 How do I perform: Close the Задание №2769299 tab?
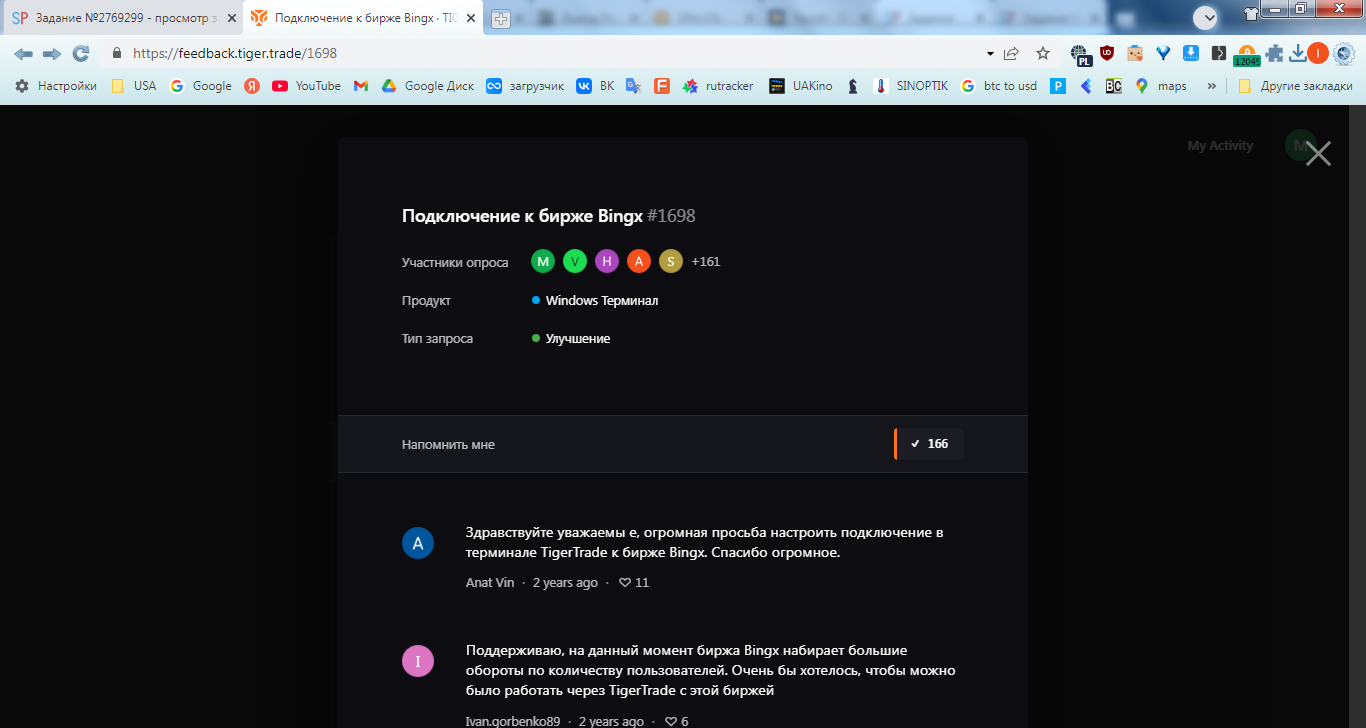(x=231, y=18)
